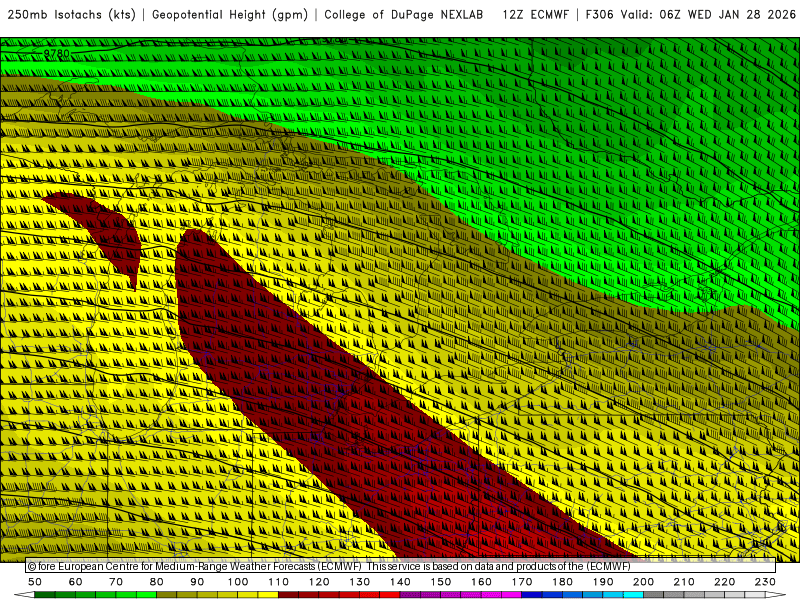Image resolution: width=800 pixels, height=600 pixels.
Task: Click the '250mb Isotachs (kts)' title text
Action: tap(71, 15)
